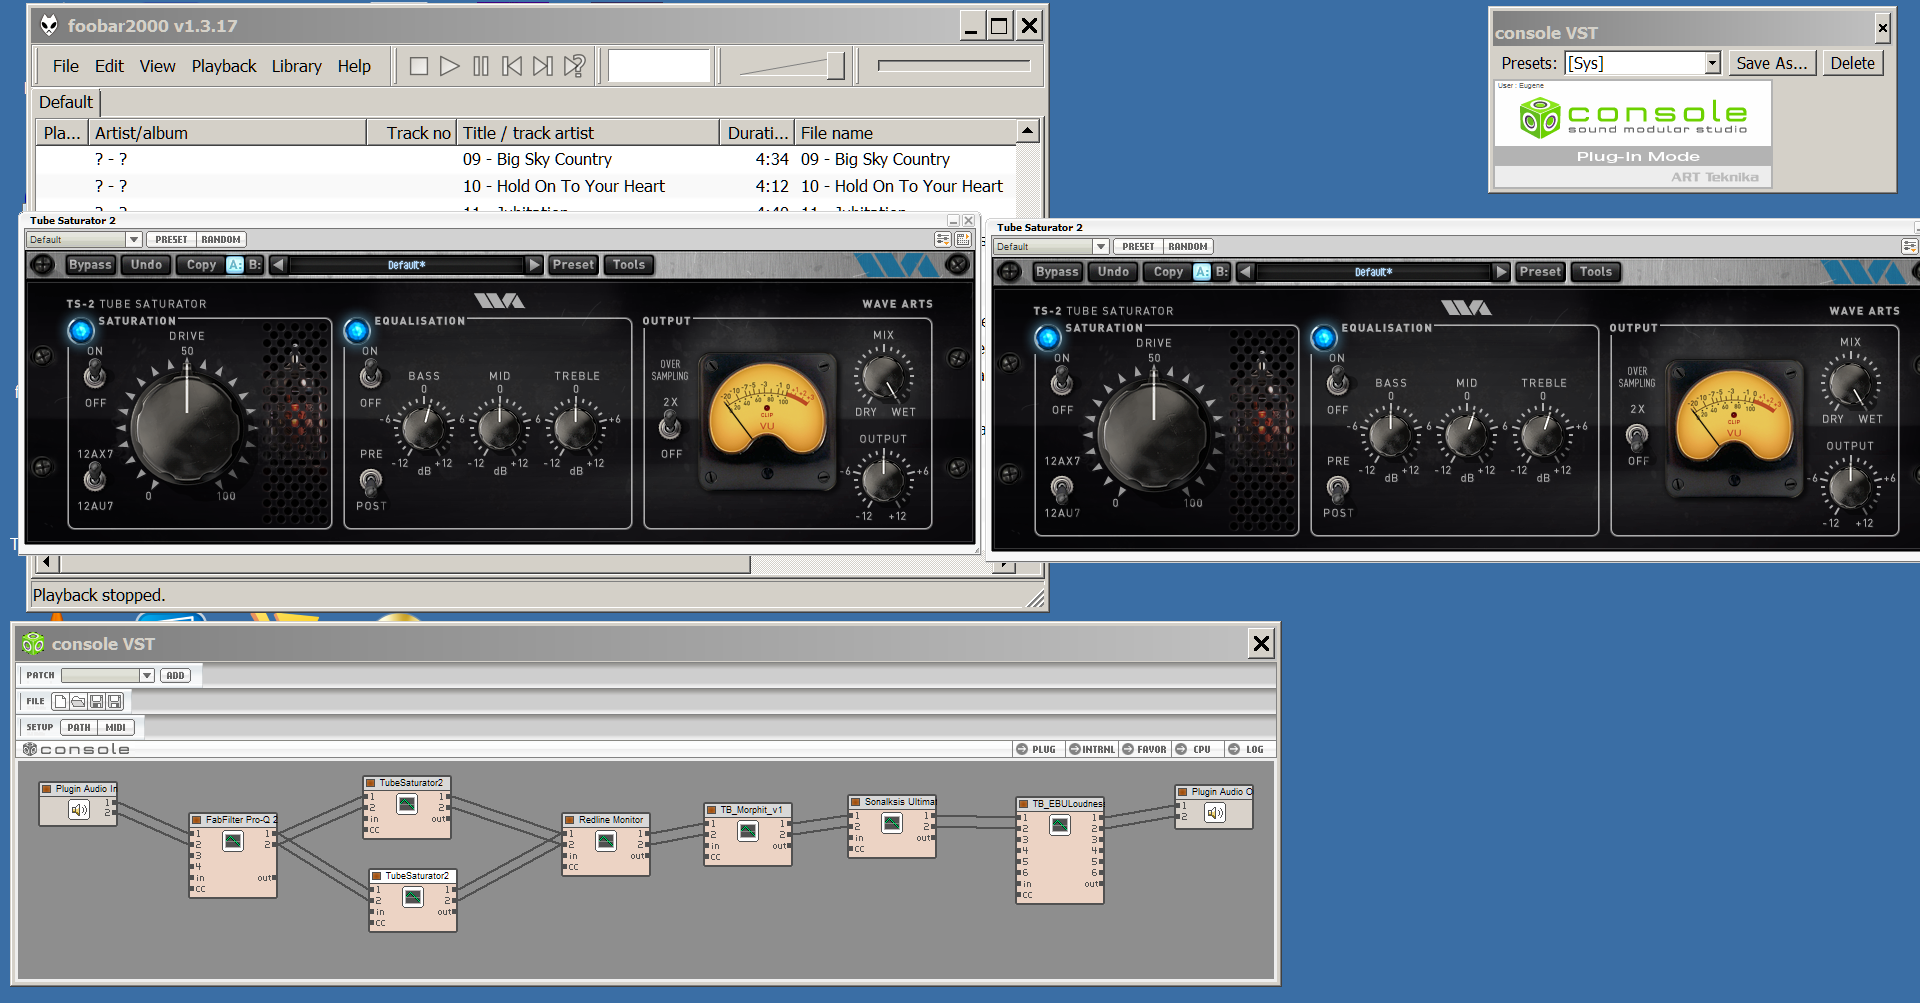This screenshot has height=1003, width=1920.
Task: Click Bypass button in left Tube Saturator
Action: [90, 265]
